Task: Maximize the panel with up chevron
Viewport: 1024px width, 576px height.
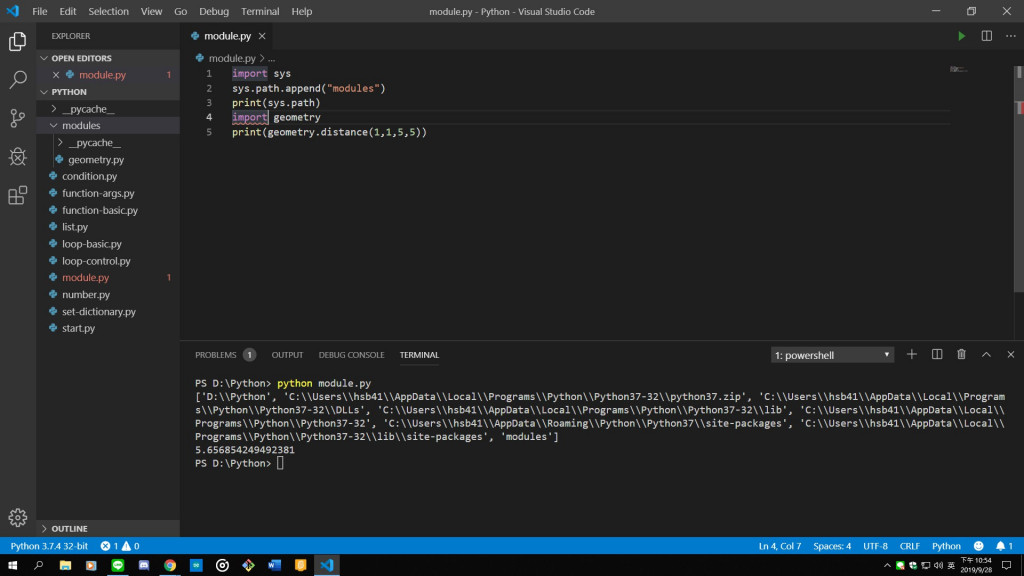Action: click(x=986, y=355)
